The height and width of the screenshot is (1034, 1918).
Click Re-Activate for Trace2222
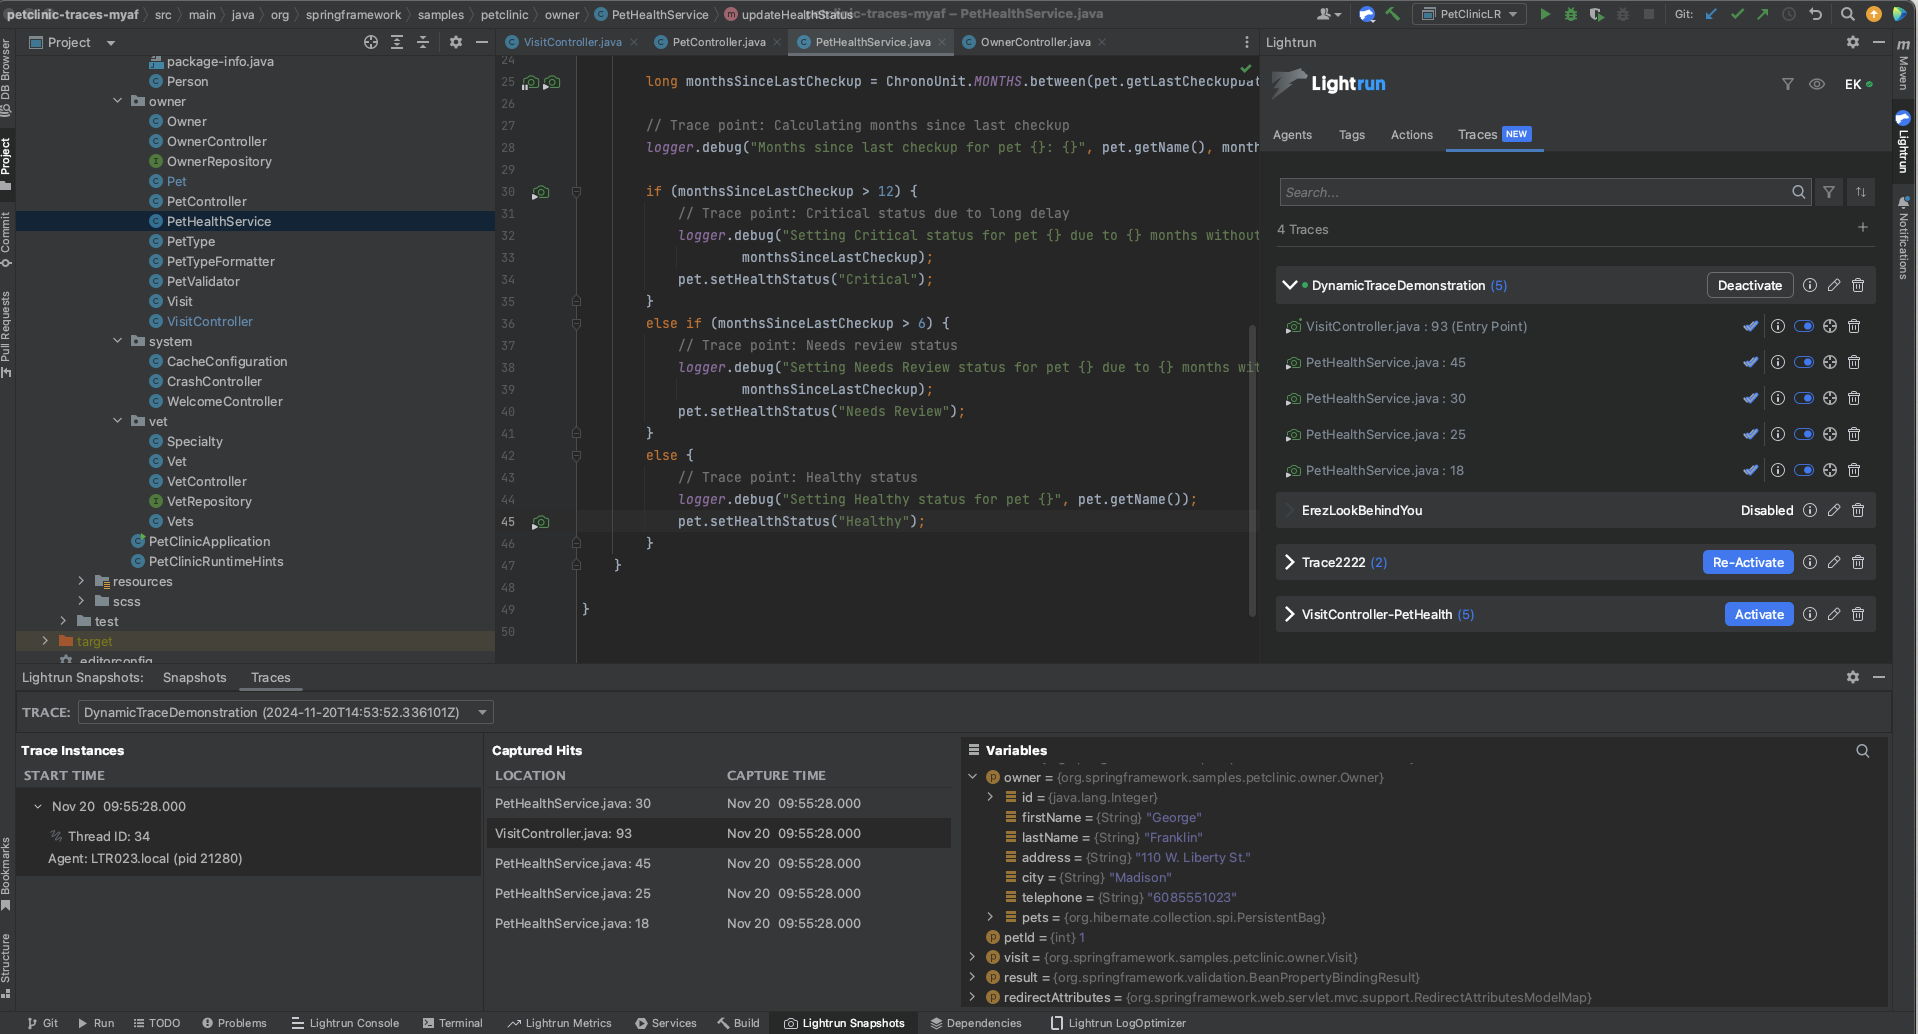(x=1747, y=563)
